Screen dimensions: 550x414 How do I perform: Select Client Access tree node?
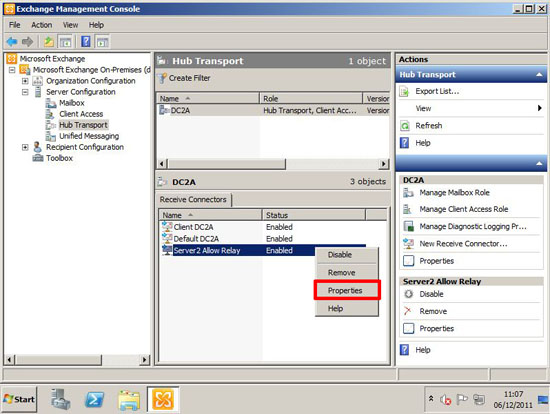[81, 114]
